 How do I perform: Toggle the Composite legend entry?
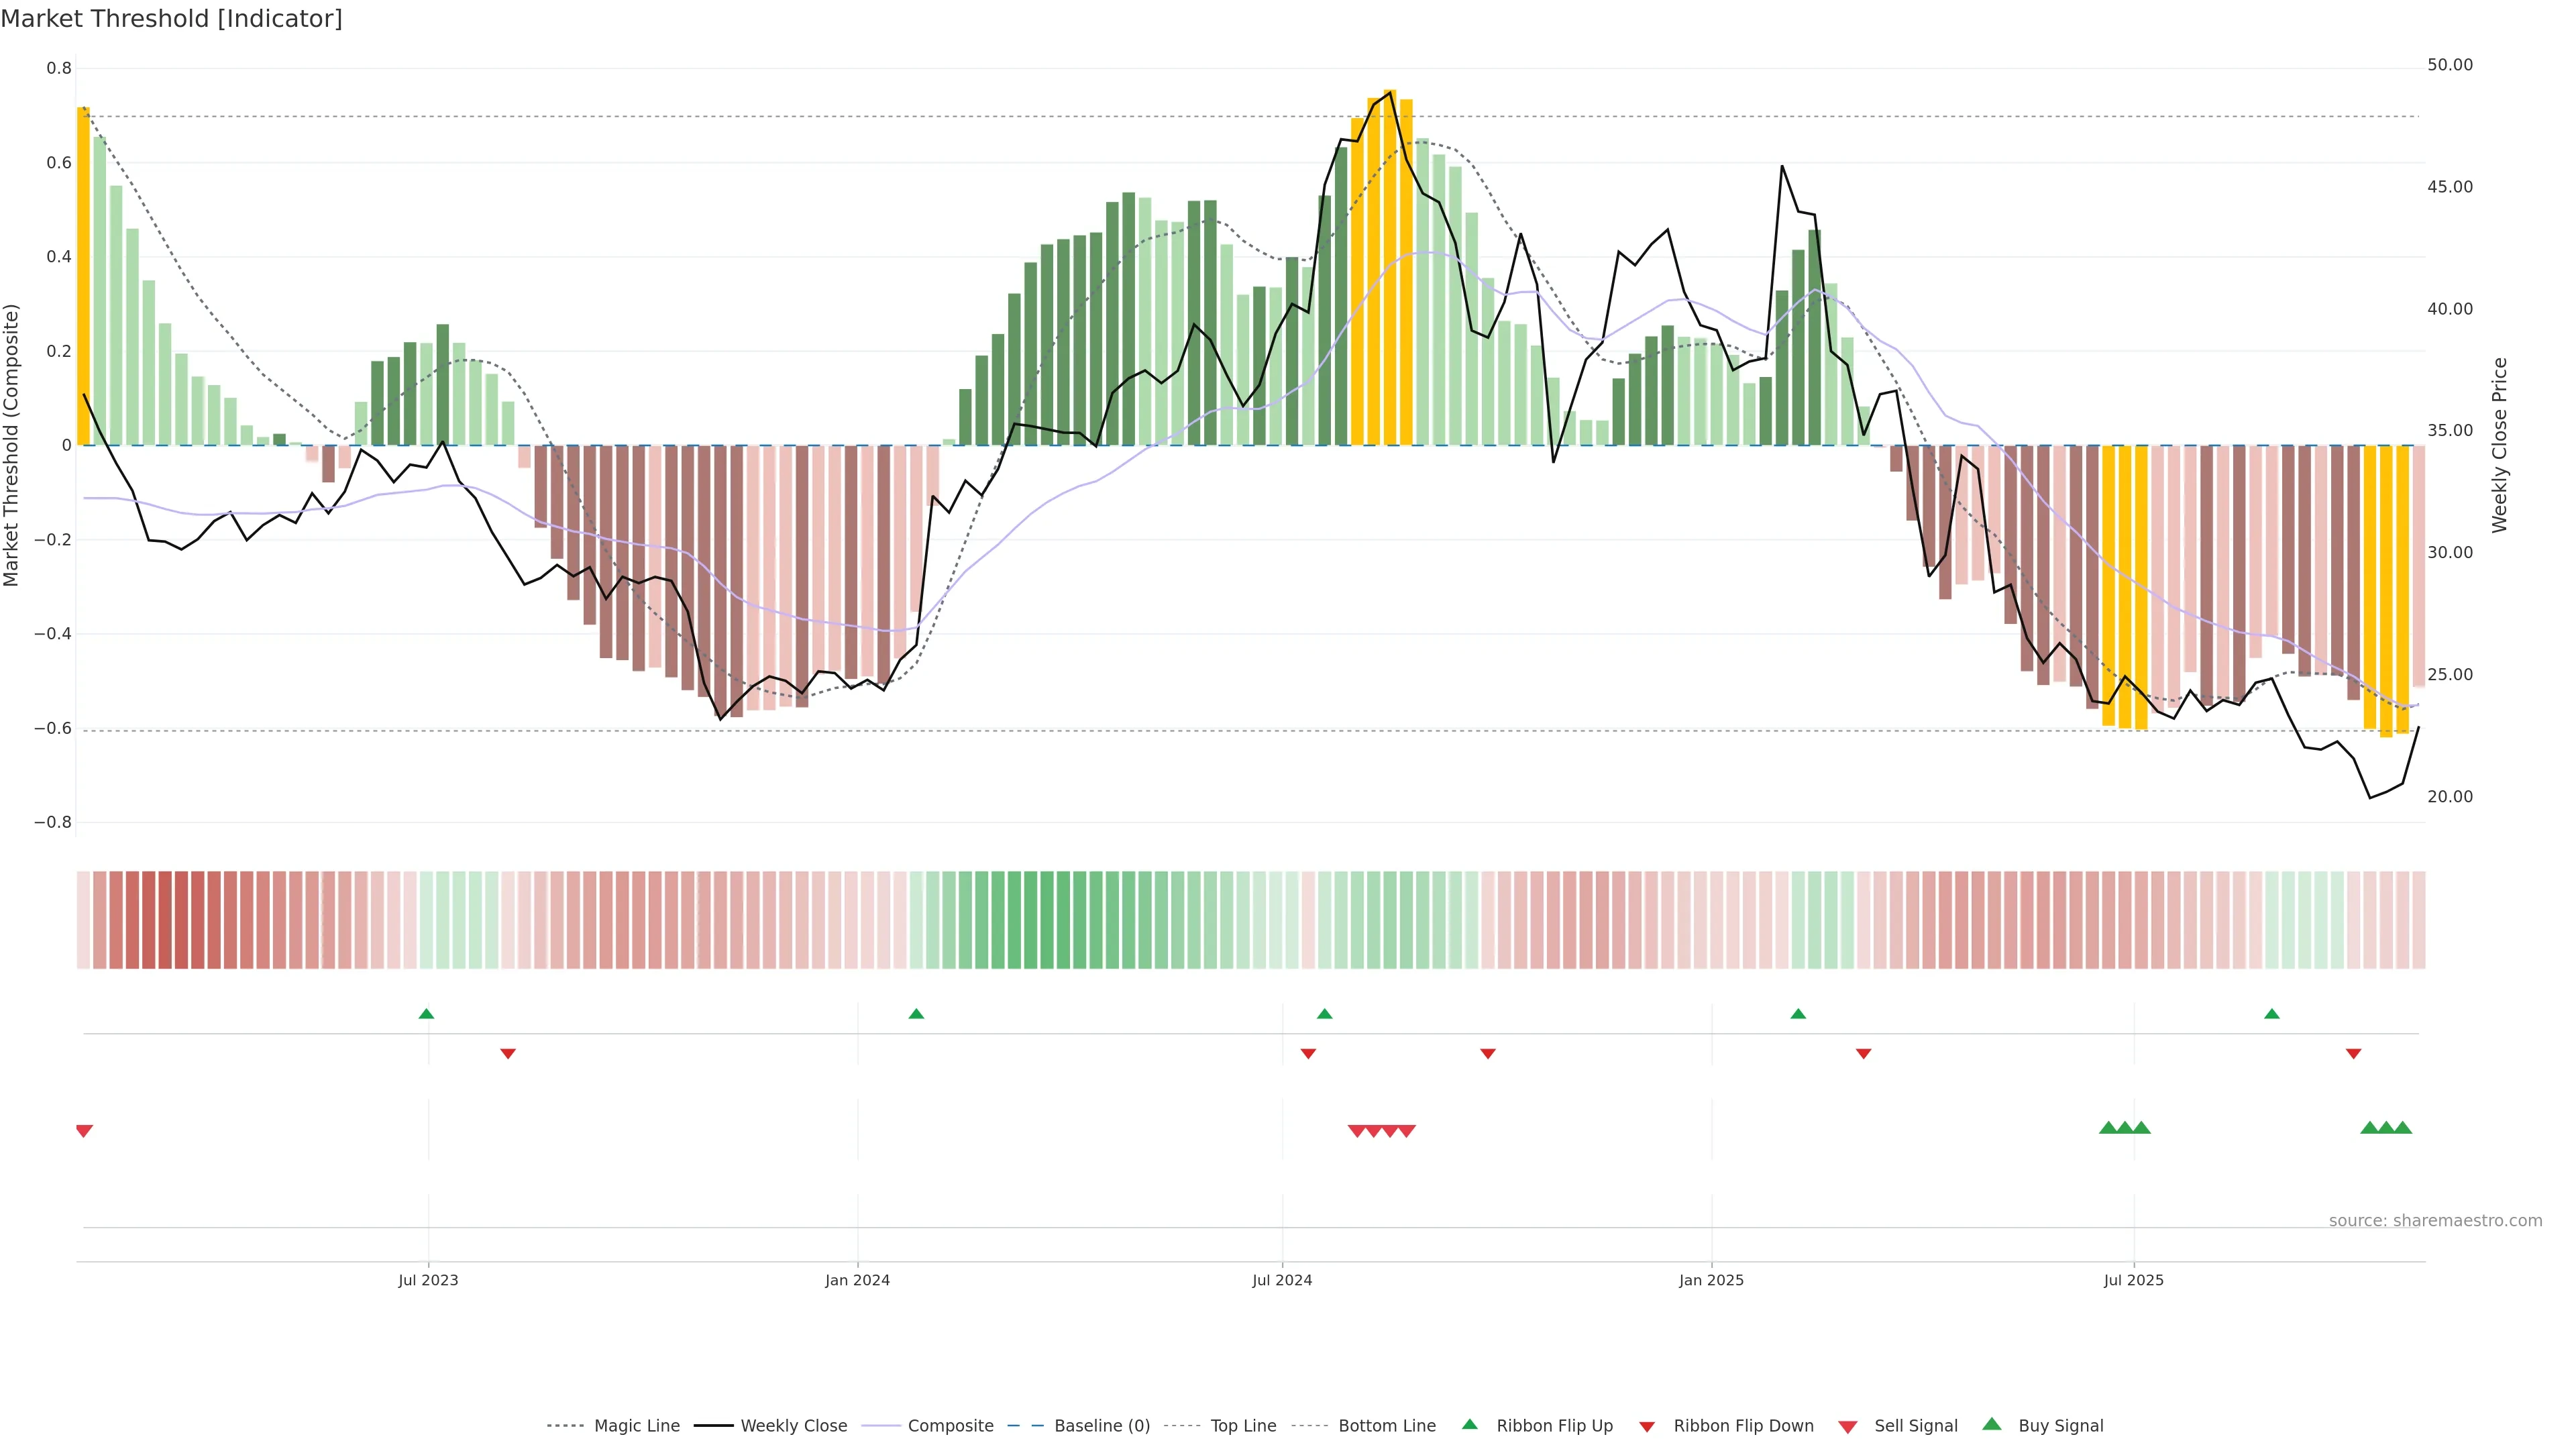click(950, 1426)
